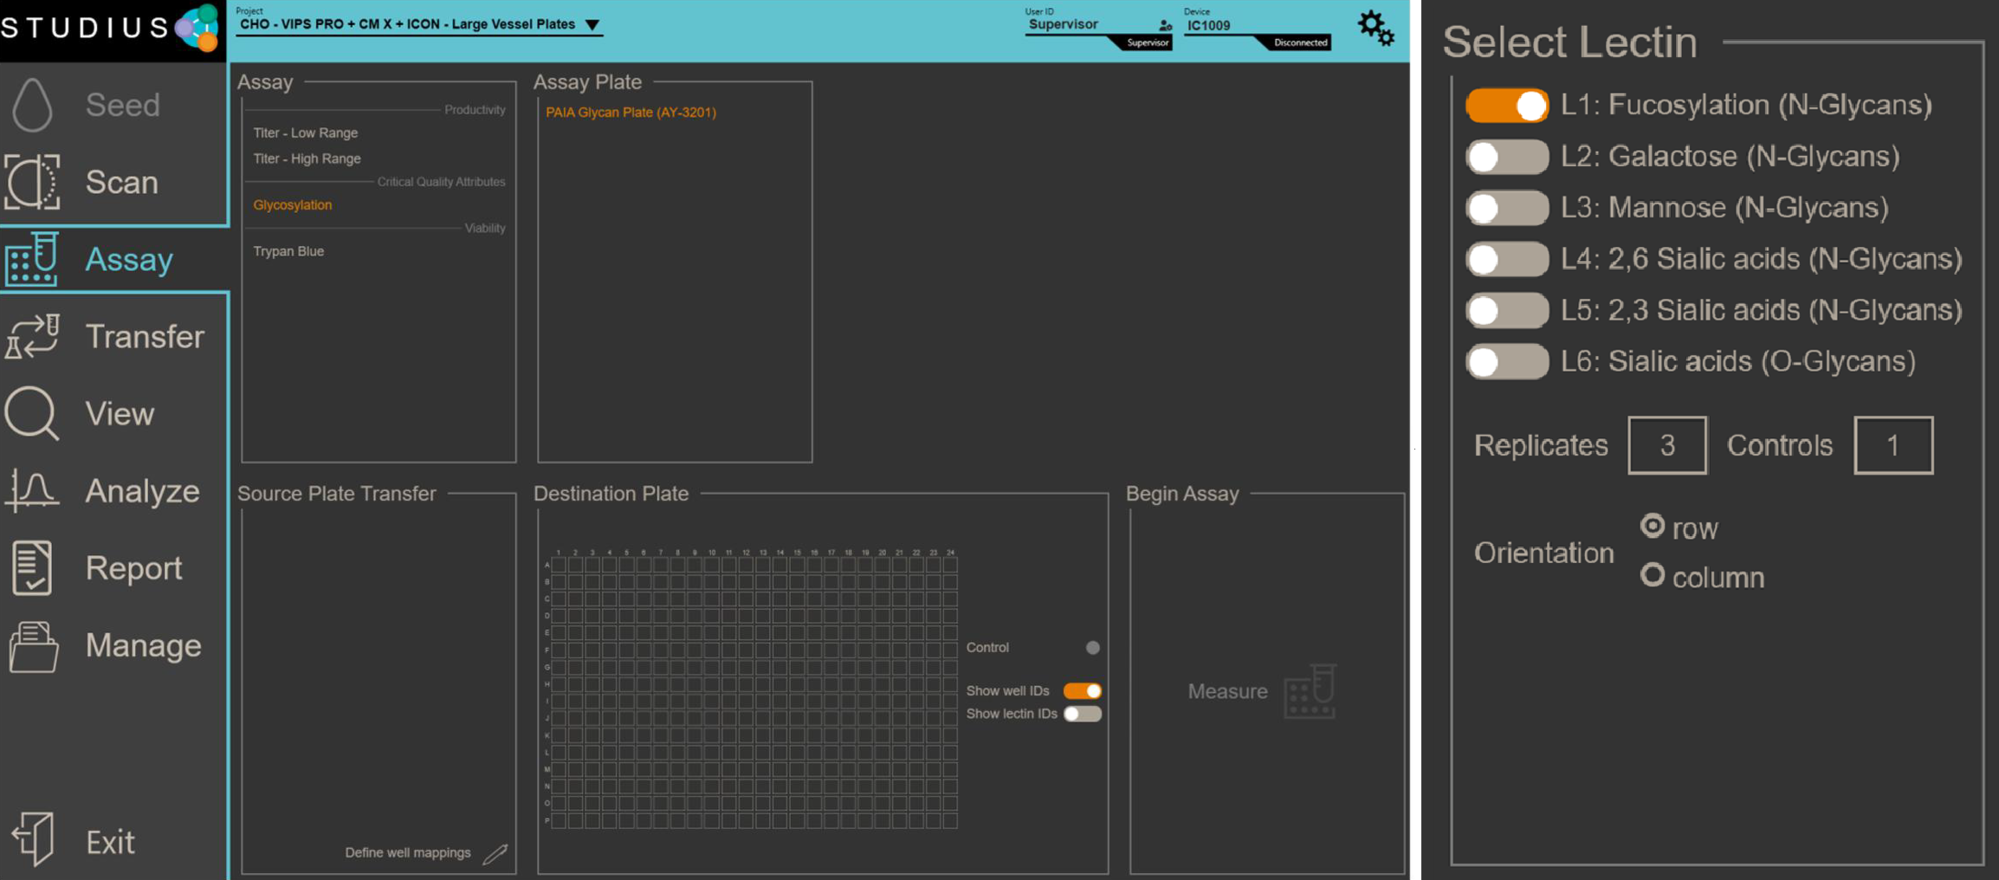The height and width of the screenshot is (880, 1999).
Task: Click the Exit door icon
Action: pyautogui.click(x=33, y=839)
